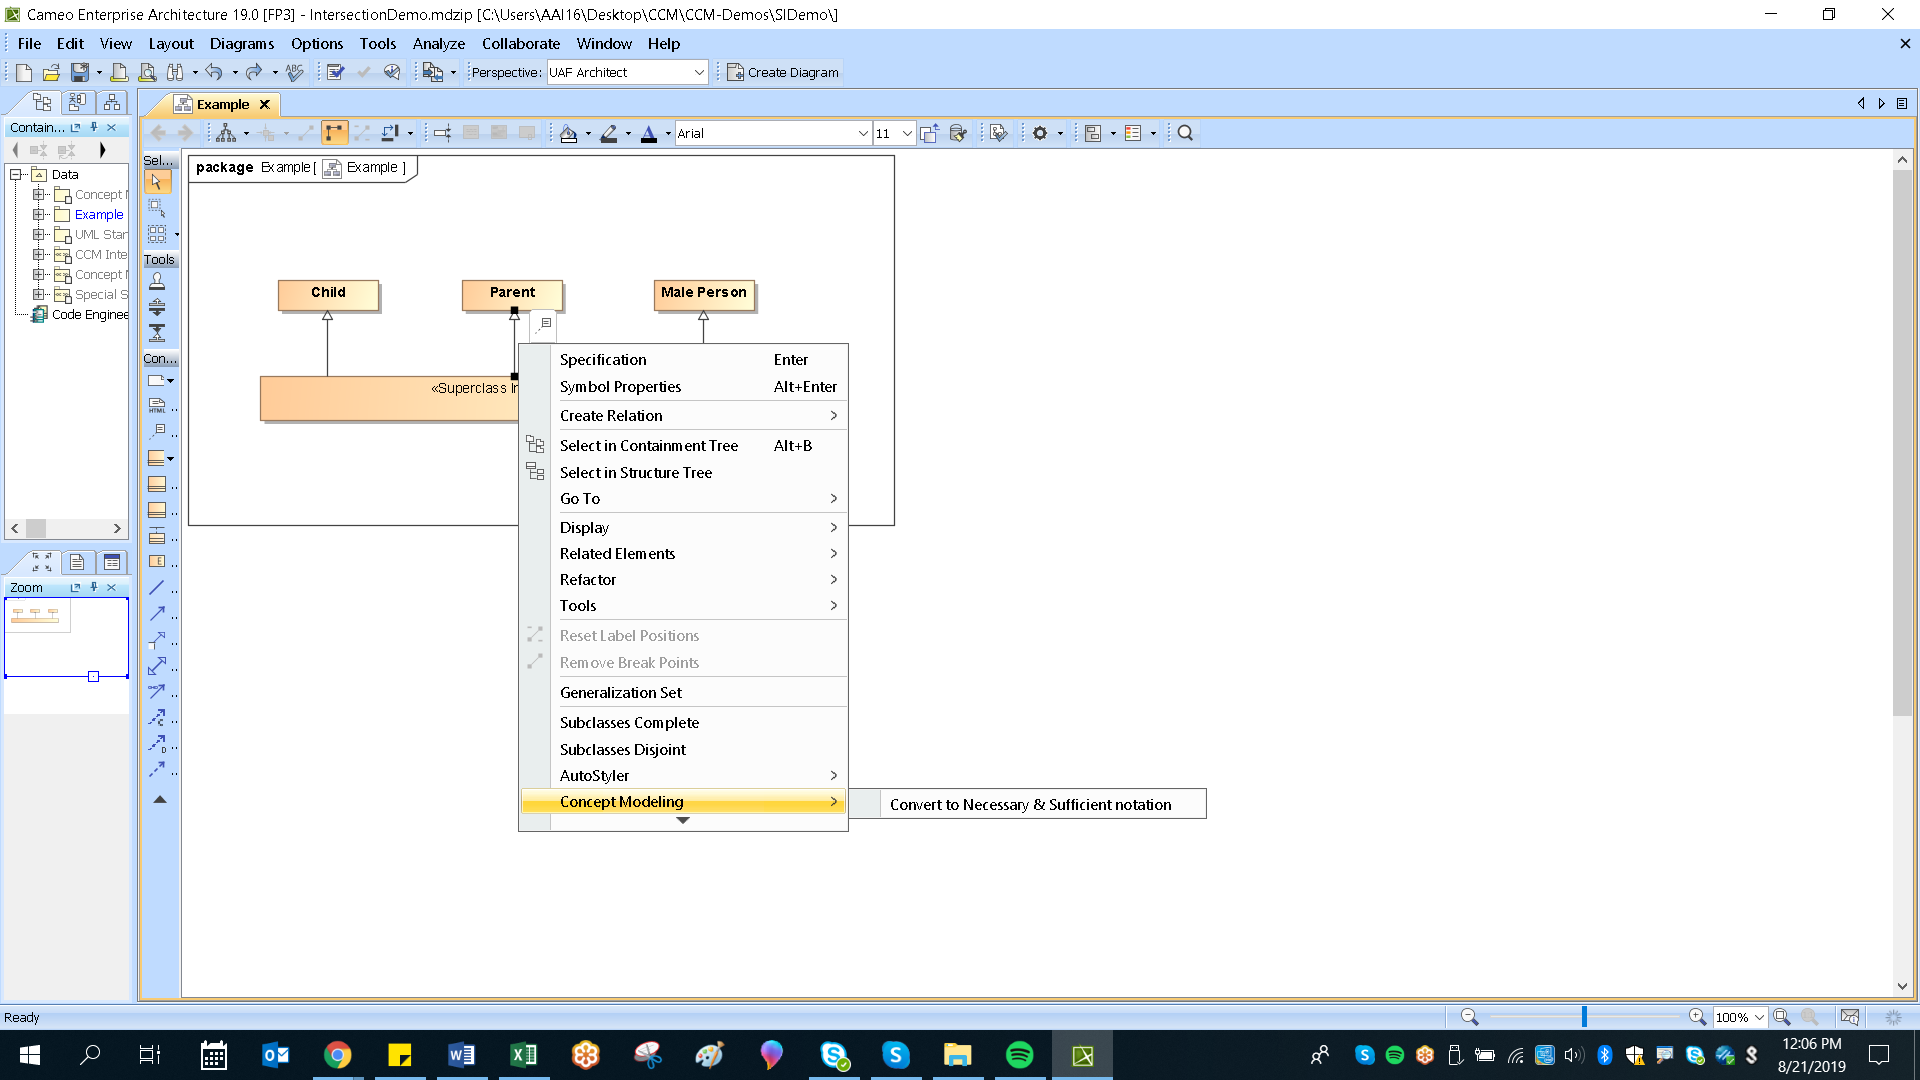The width and height of the screenshot is (1920, 1080).
Task: Pin the Containment panel
Action: point(94,127)
